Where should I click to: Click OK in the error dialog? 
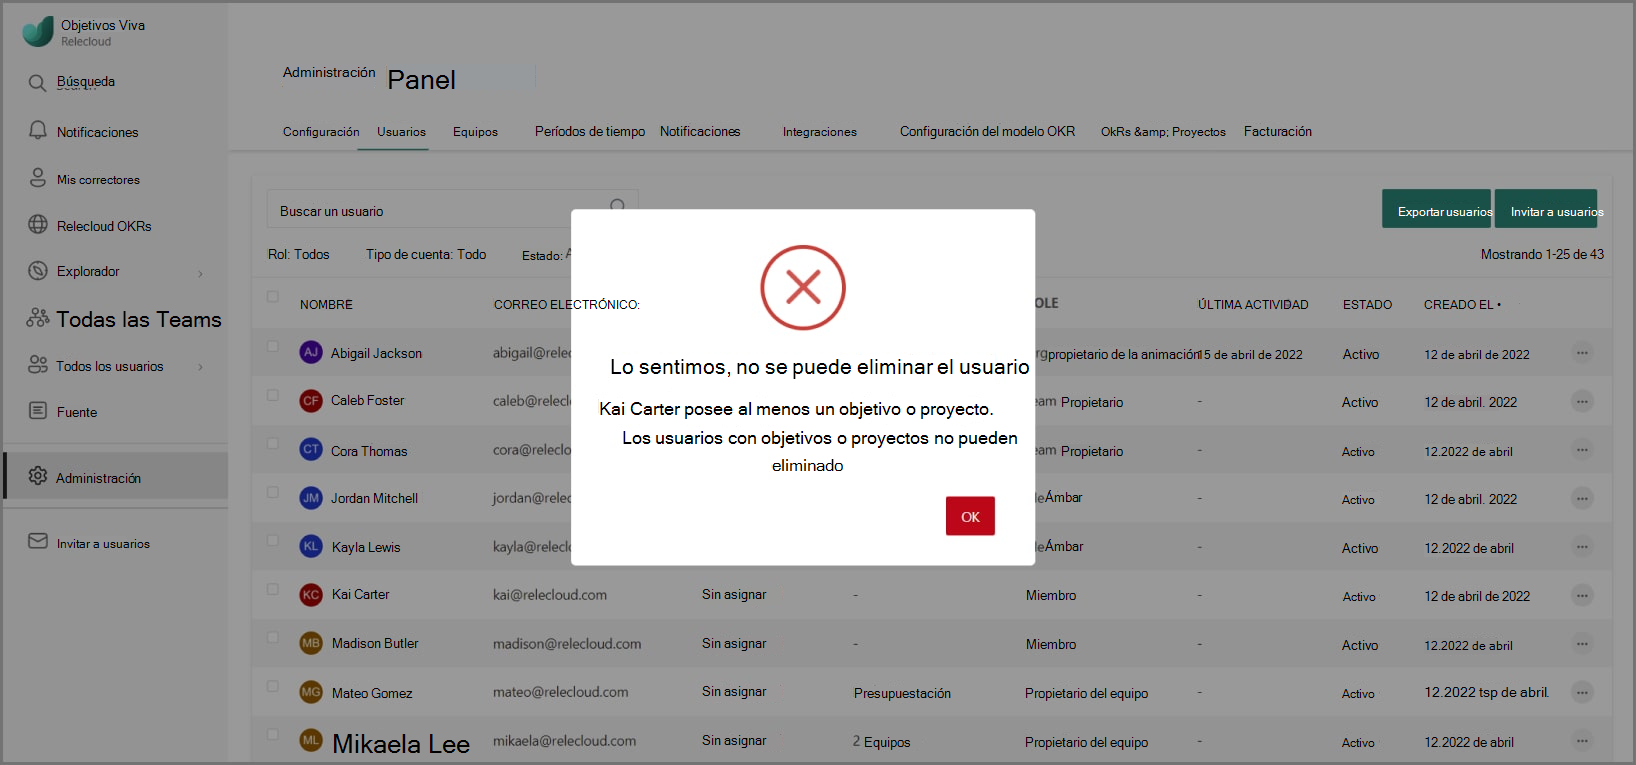tap(970, 516)
